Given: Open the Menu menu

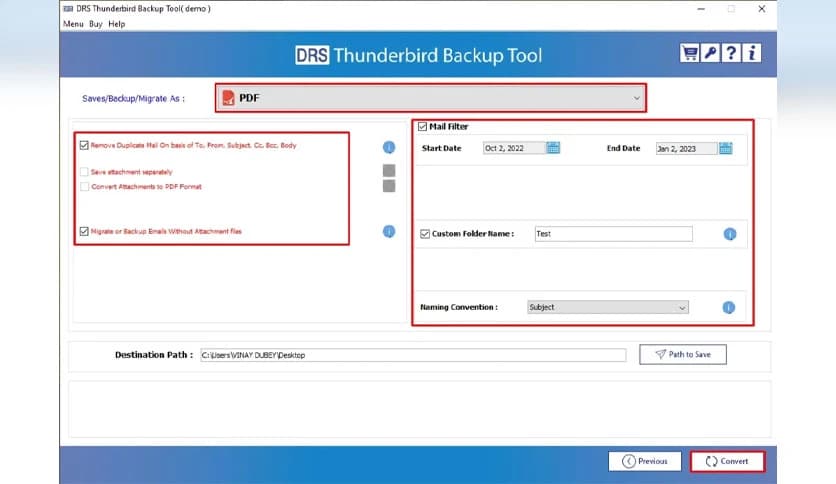Looking at the screenshot, I should pyautogui.click(x=73, y=24).
